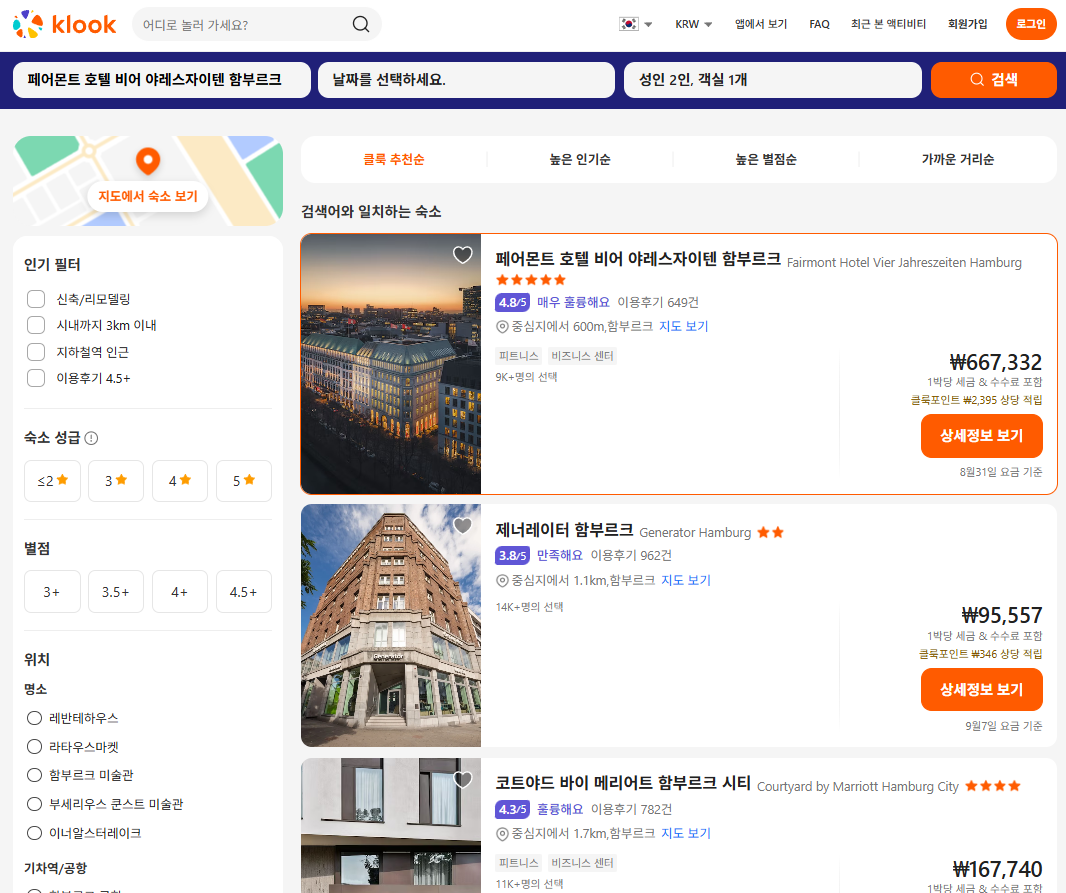This screenshot has height=893, width=1066.
Task: Filter by 3+ review rating
Action: point(52,592)
